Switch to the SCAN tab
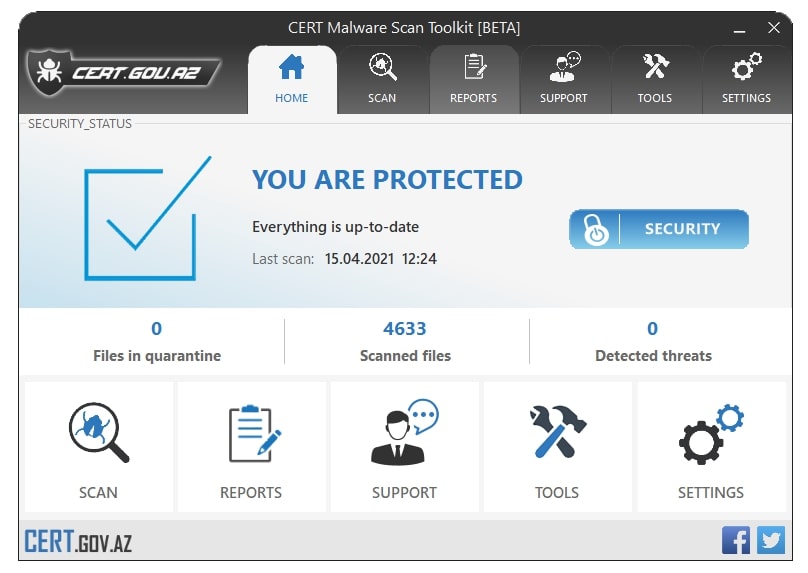This screenshot has width=808, height=573. click(x=382, y=80)
